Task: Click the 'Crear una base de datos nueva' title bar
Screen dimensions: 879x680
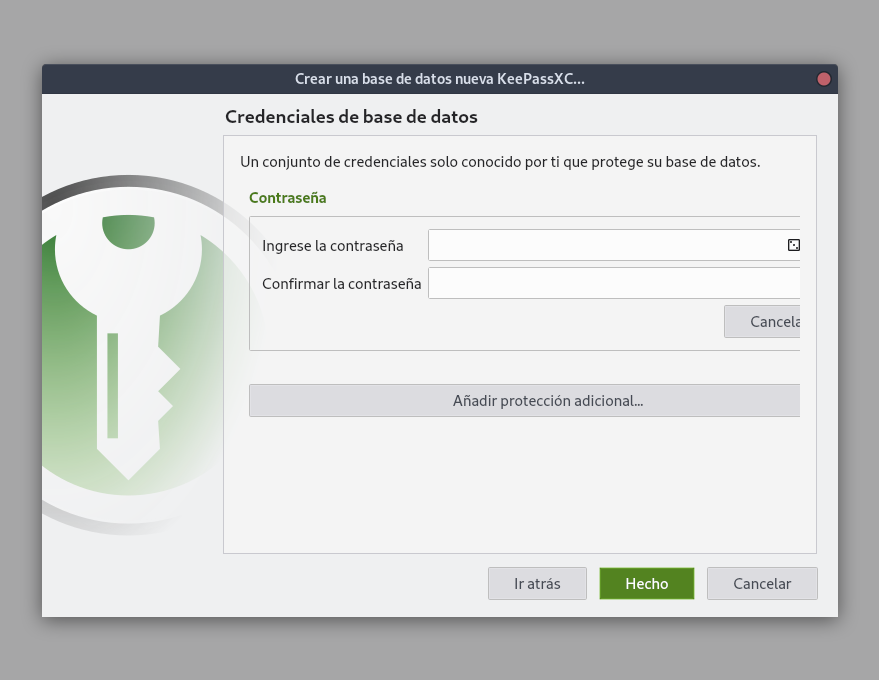Action: 439,79
